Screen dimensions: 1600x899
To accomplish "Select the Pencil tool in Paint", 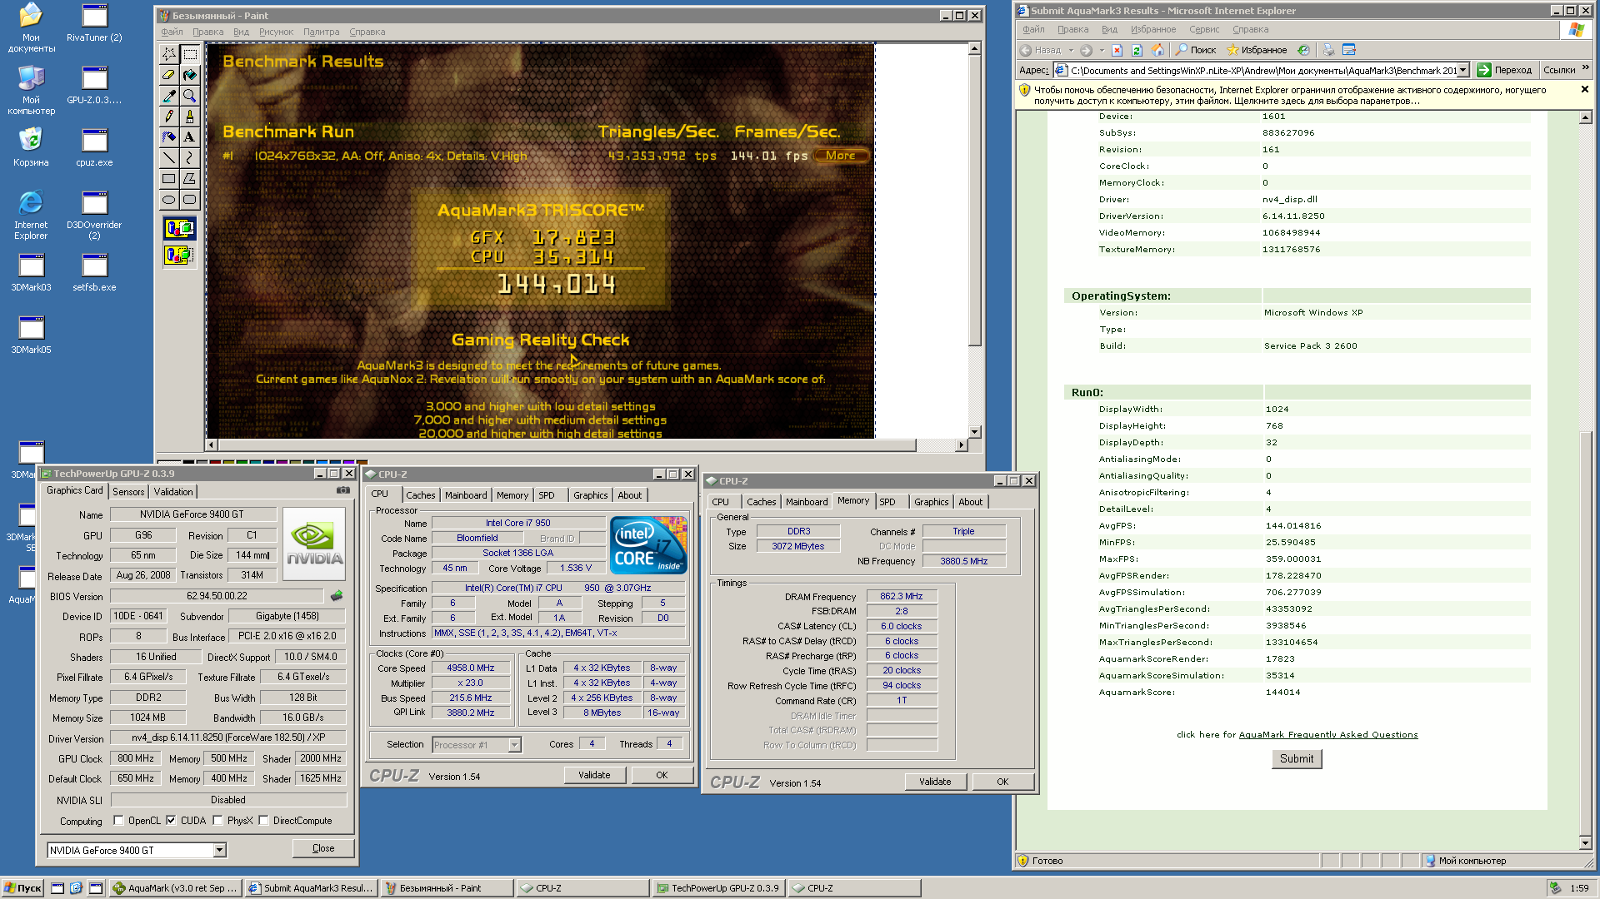I will (169, 116).
